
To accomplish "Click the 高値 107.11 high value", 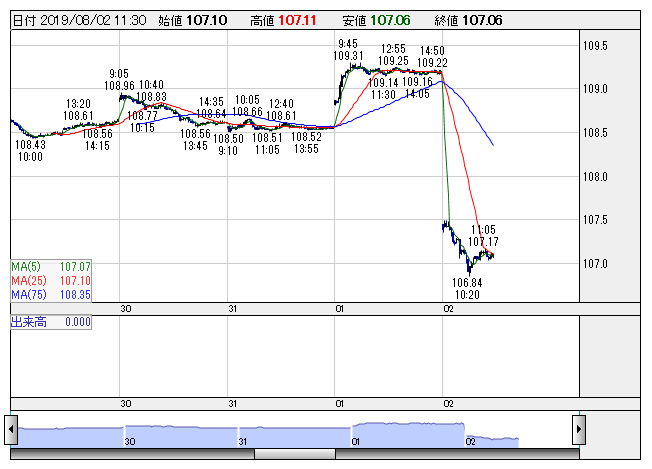I will point(283,20).
